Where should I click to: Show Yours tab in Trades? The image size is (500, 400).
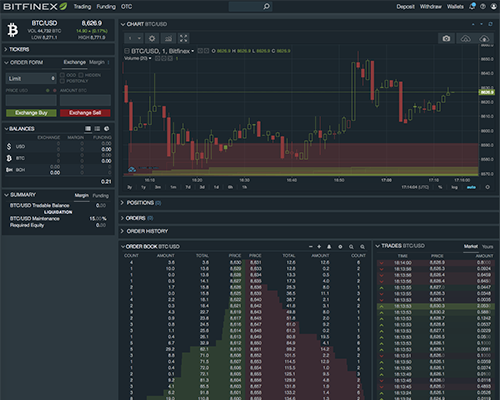click(x=487, y=247)
